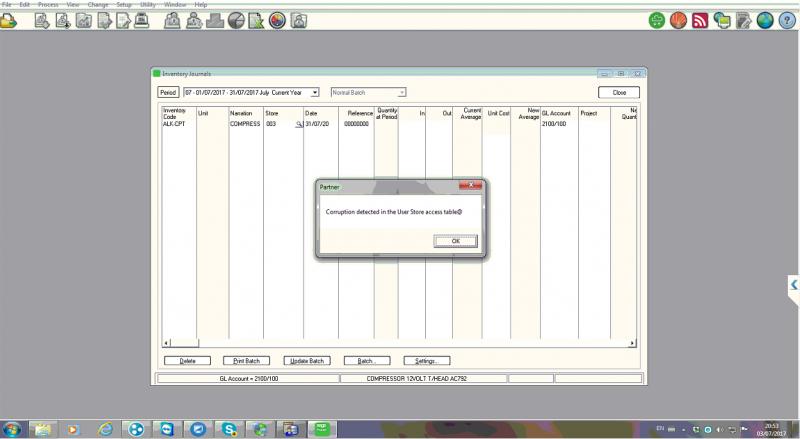Click the store lookup icon beside 003
This screenshot has width=800, height=439.
click(x=298, y=124)
